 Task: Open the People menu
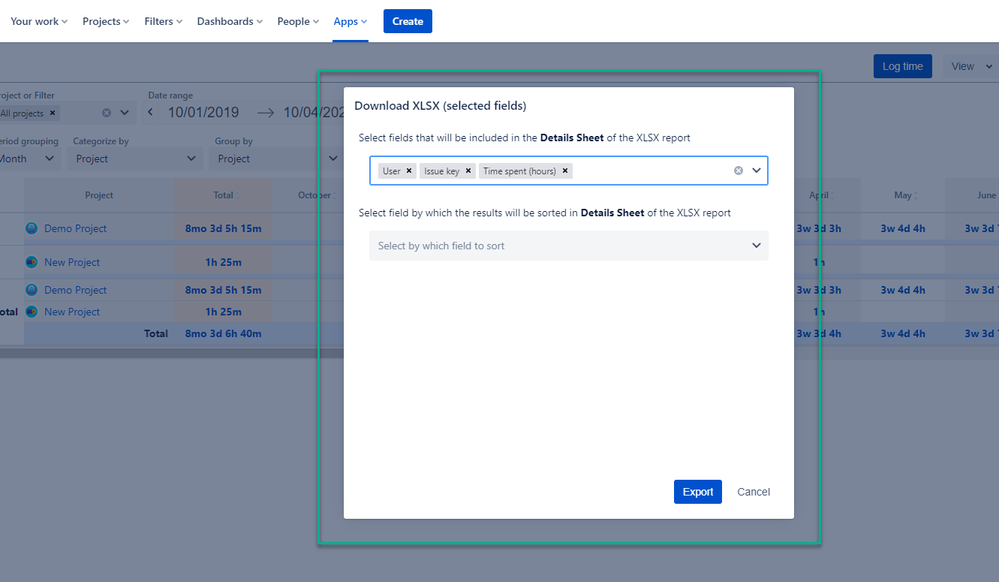coord(298,21)
